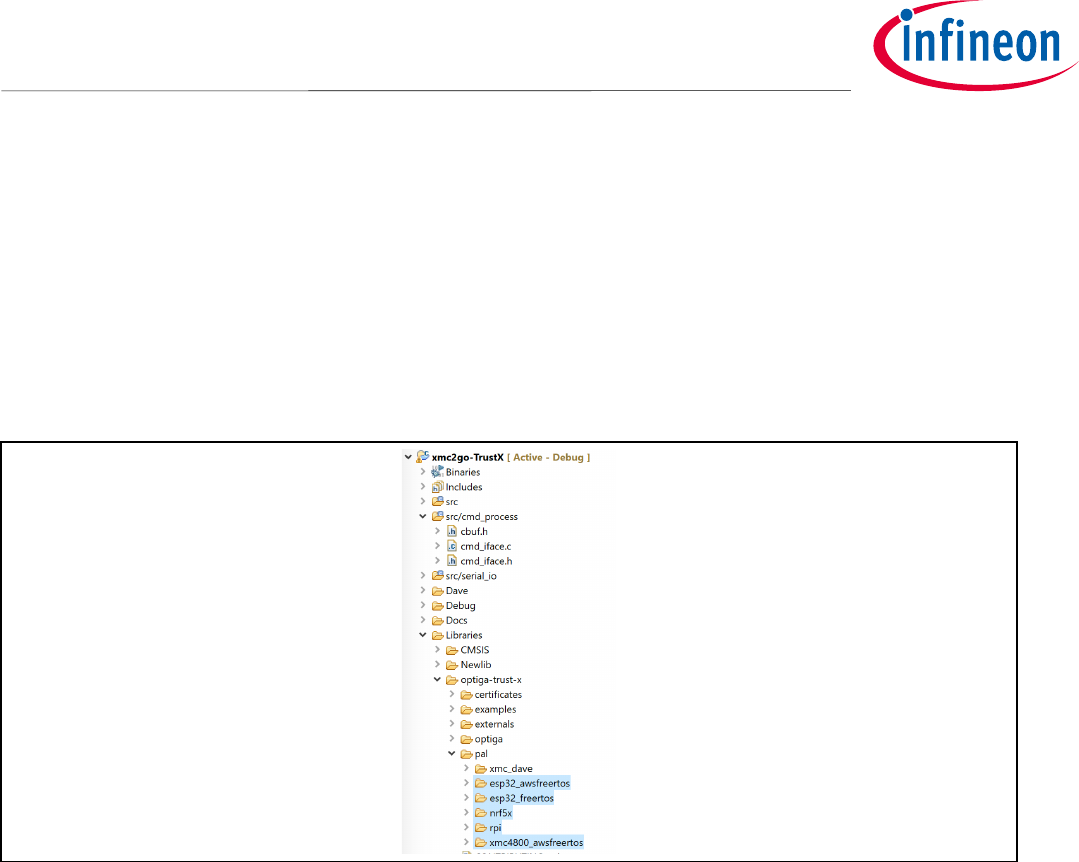Collapse the xmc2go-TrustX project node
Viewport: 1079px width, 862px height.
[408, 457]
